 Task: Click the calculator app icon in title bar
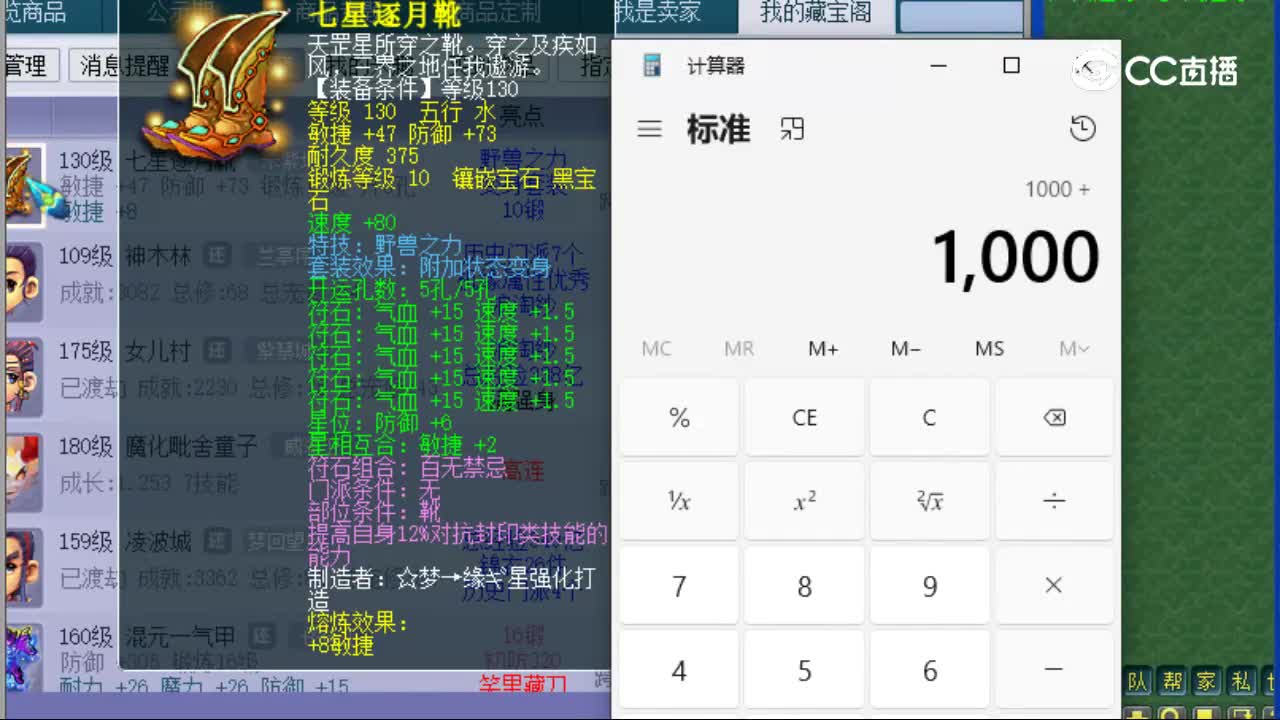coord(652,66)
